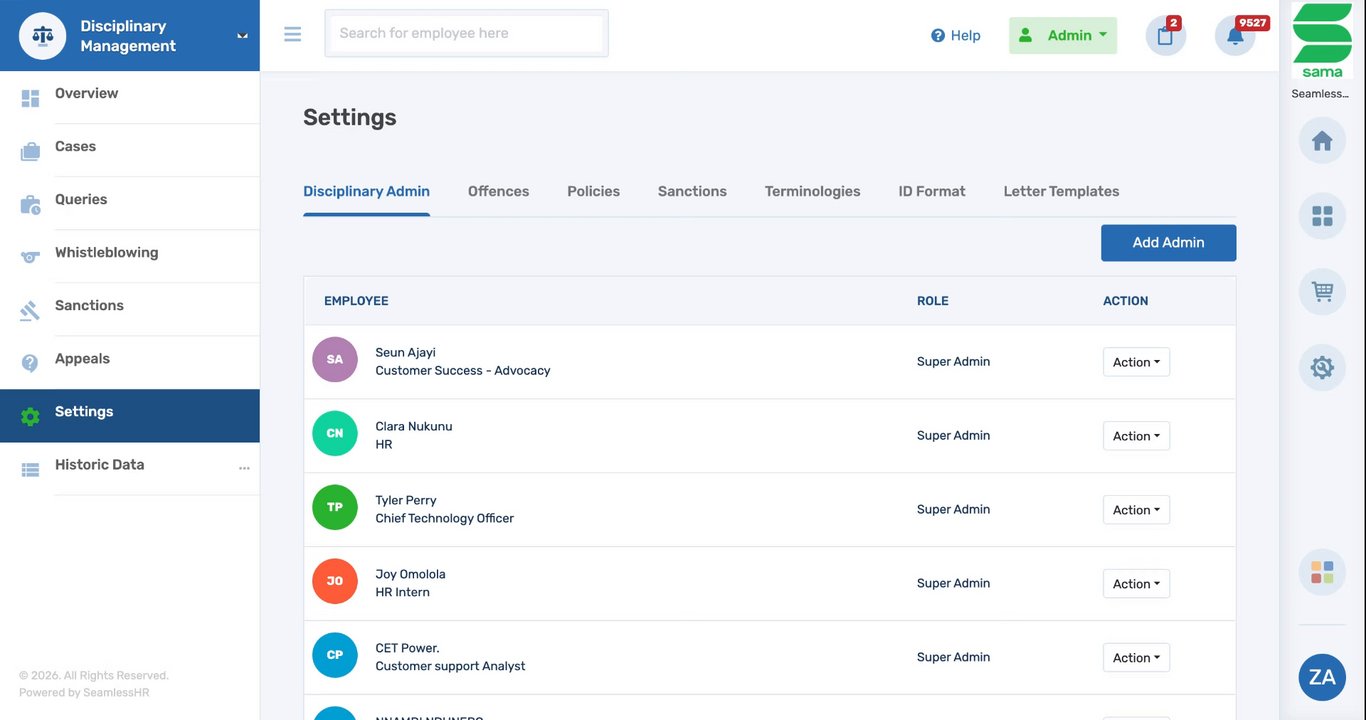1366x720 pixels.
Task: Open Action dropdown for Tyler Perry
Action: tap(1136, 510)
